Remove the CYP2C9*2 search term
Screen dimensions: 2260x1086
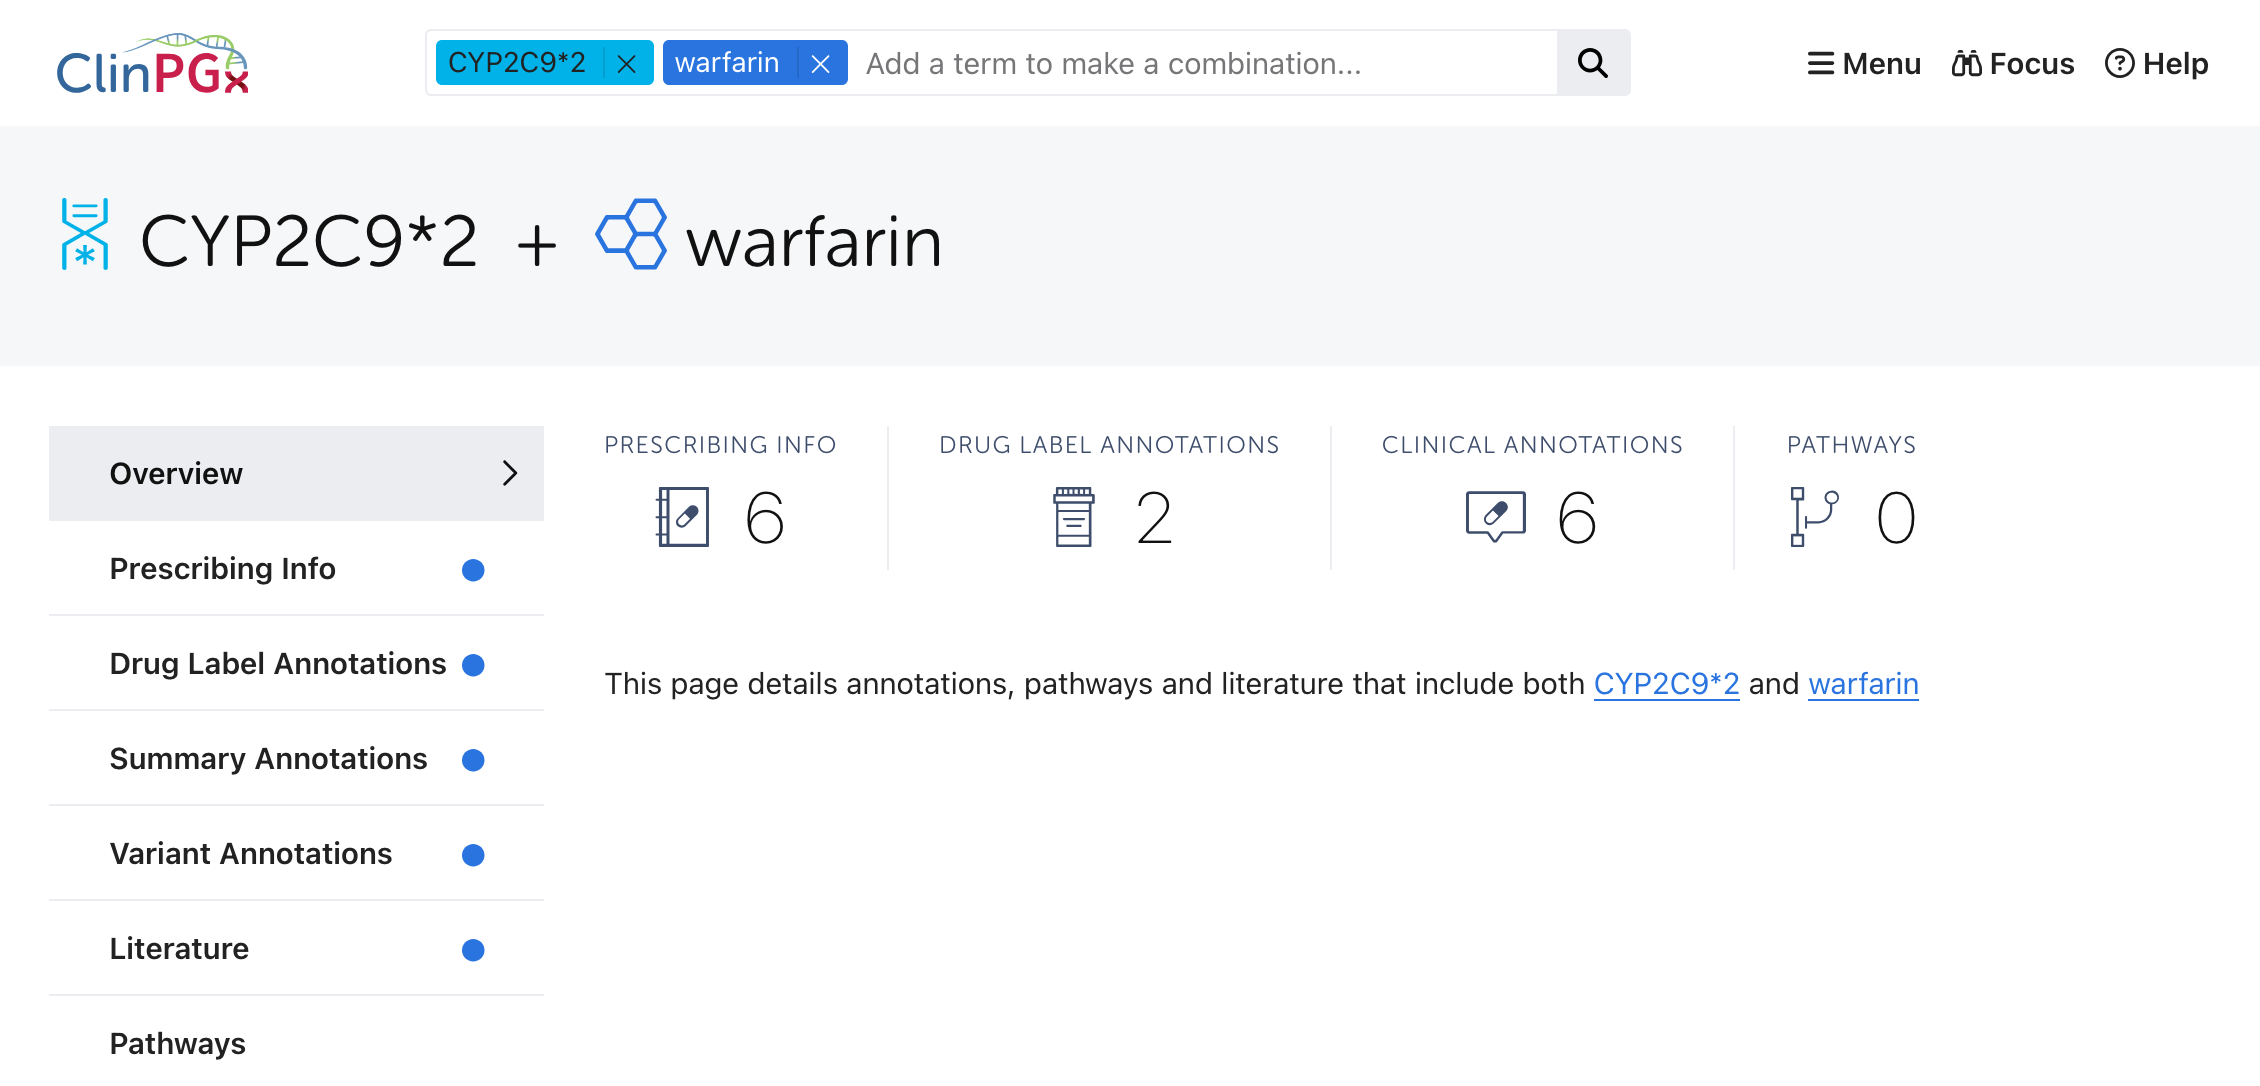tap(627, 64)
